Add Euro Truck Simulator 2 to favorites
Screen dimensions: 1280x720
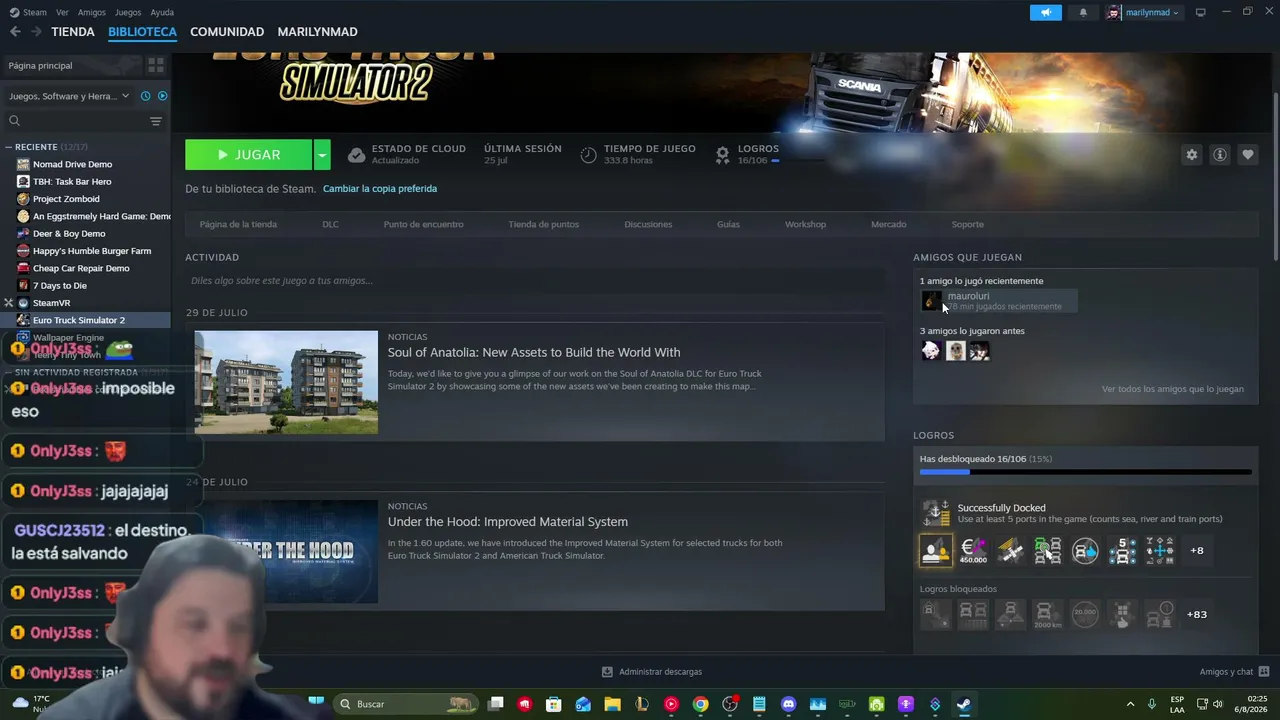(x=1247, y=155)
